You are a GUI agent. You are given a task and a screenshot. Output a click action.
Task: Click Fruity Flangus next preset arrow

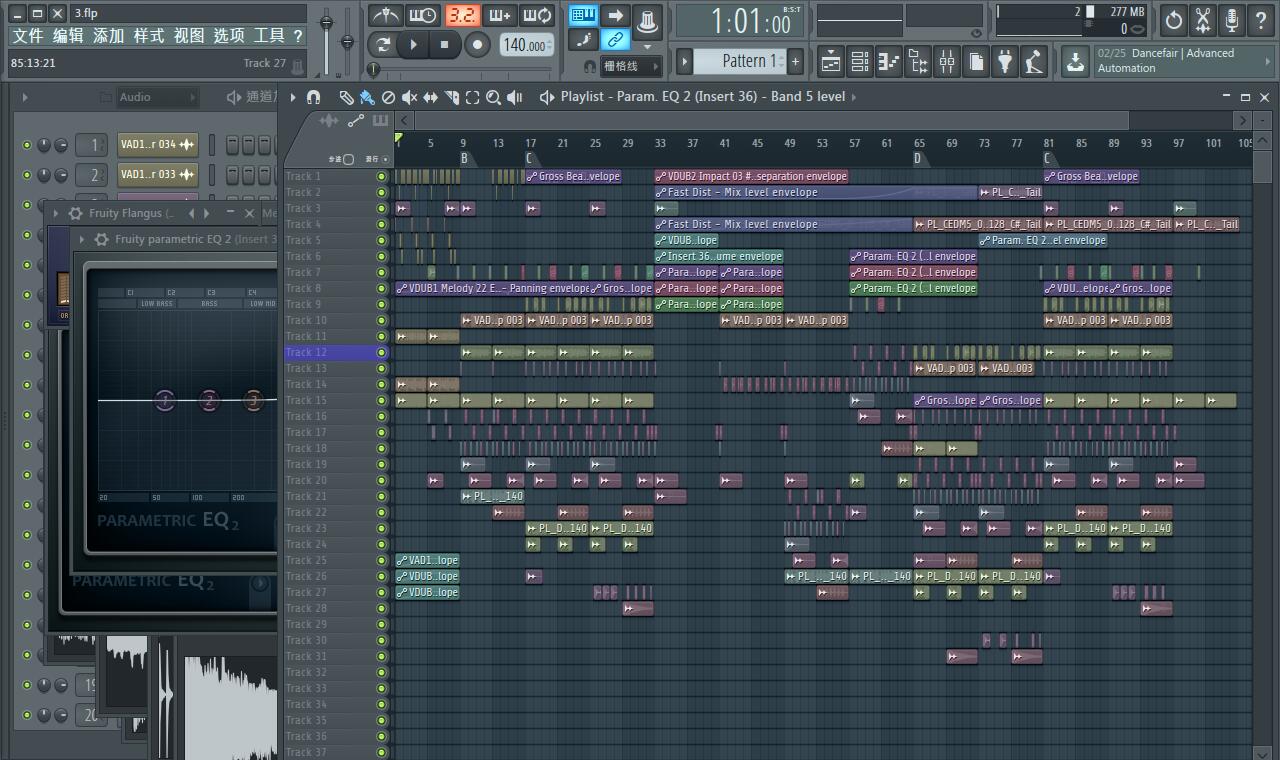[x=206, y=213]
